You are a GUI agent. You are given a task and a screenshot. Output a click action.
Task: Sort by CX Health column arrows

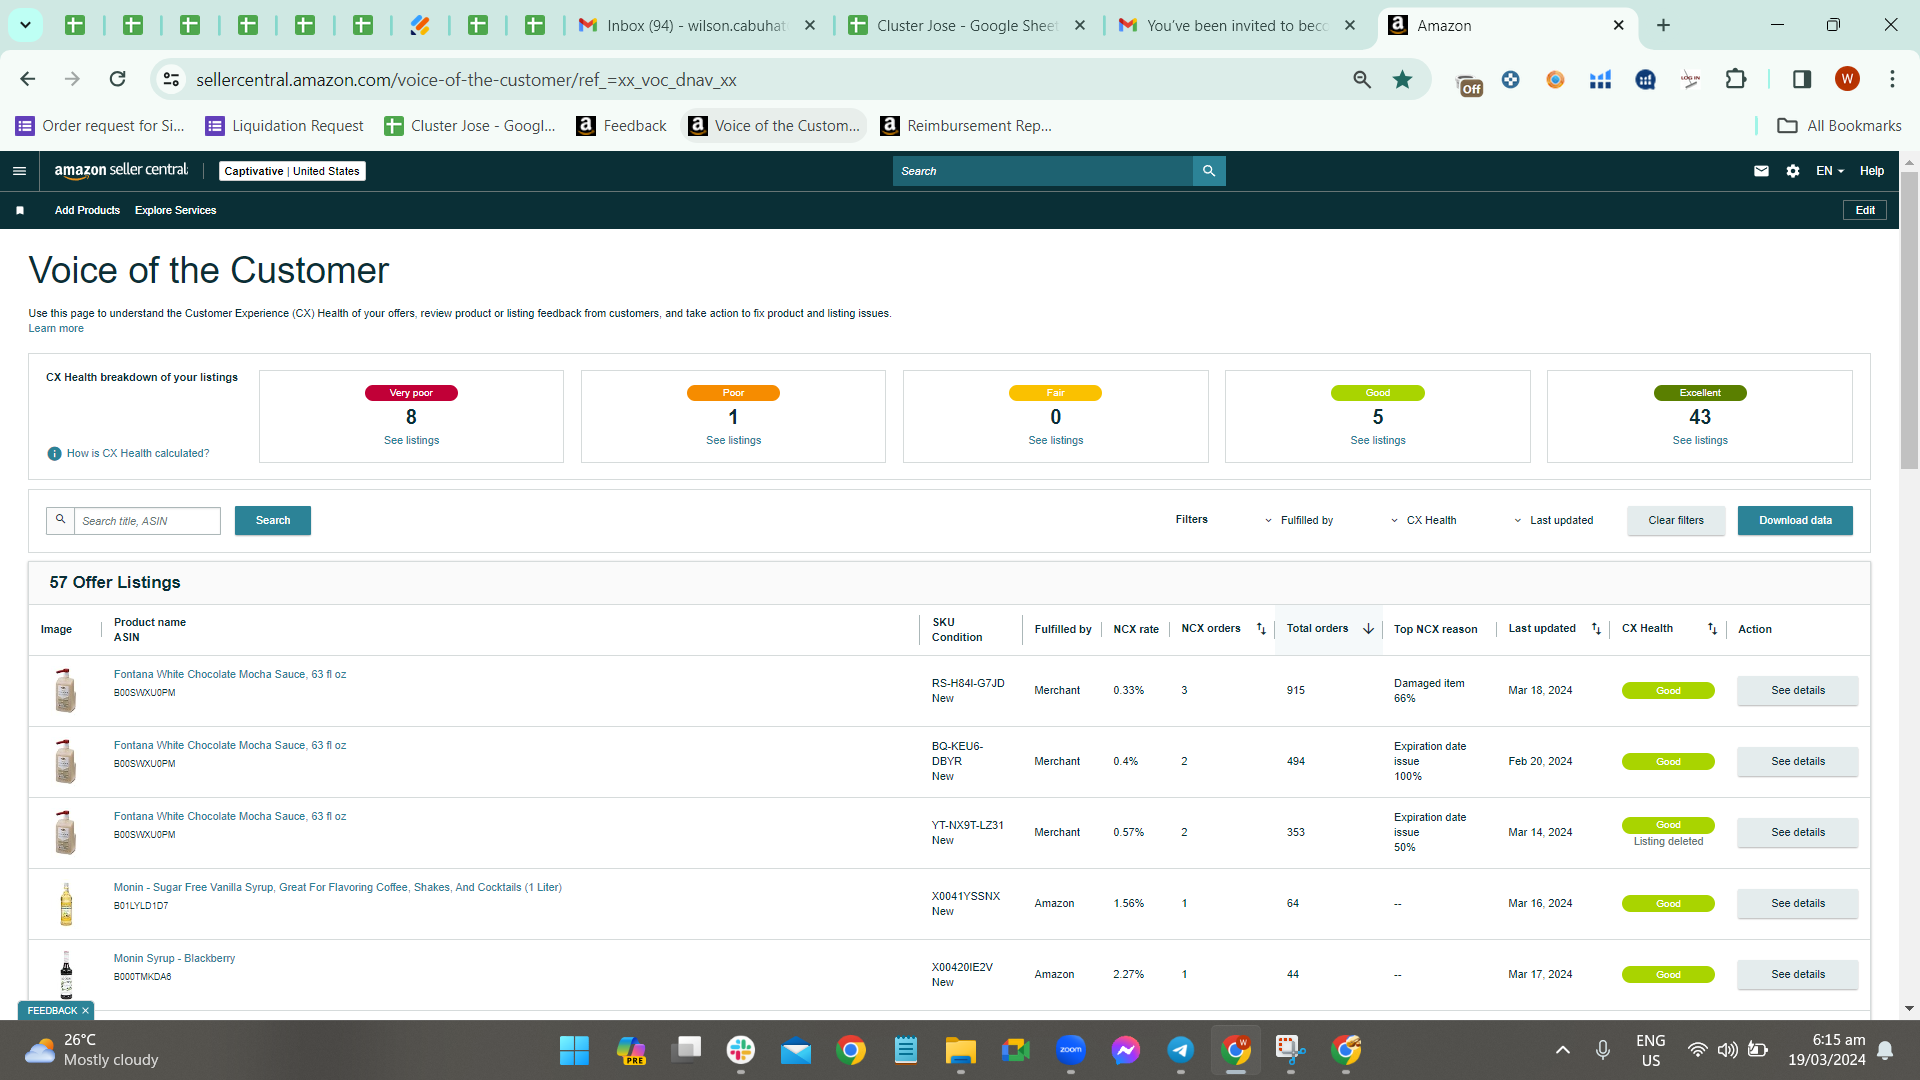(1712, 629)
